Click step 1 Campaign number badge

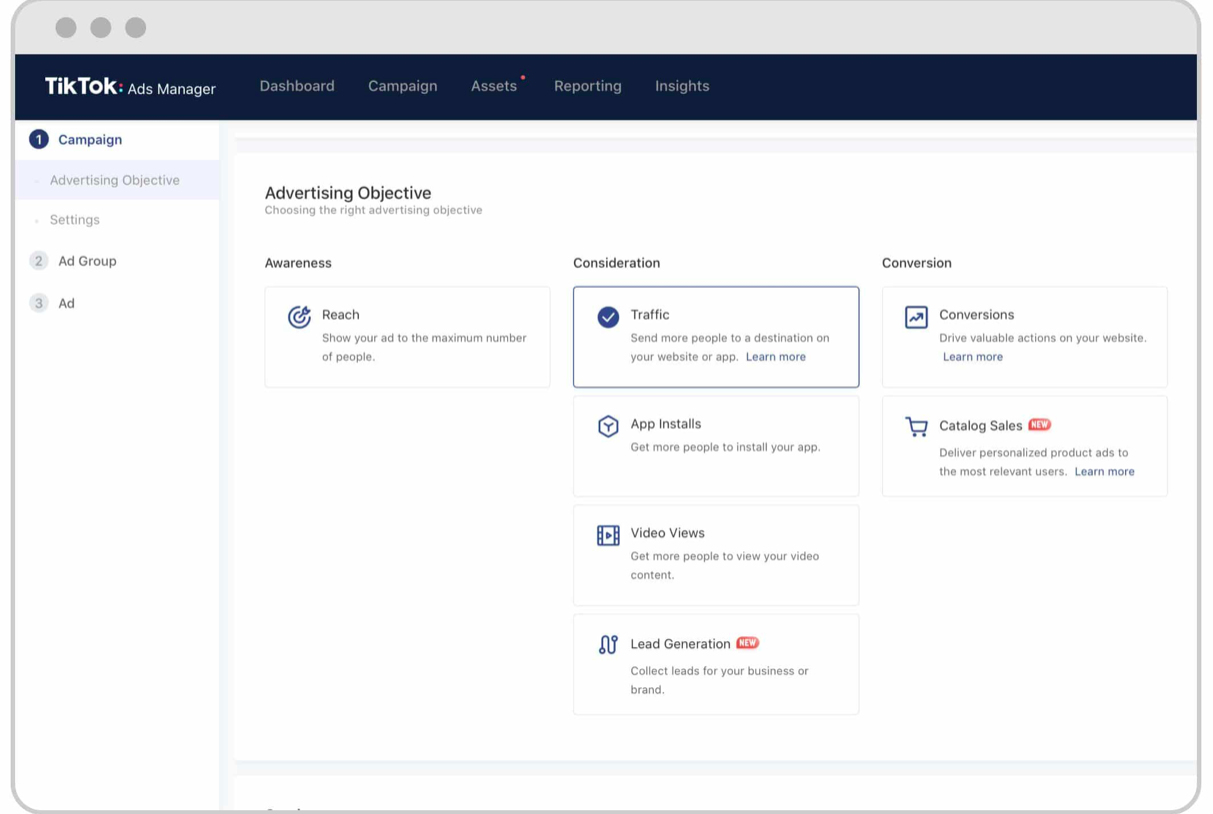click(x=39, y=140)
